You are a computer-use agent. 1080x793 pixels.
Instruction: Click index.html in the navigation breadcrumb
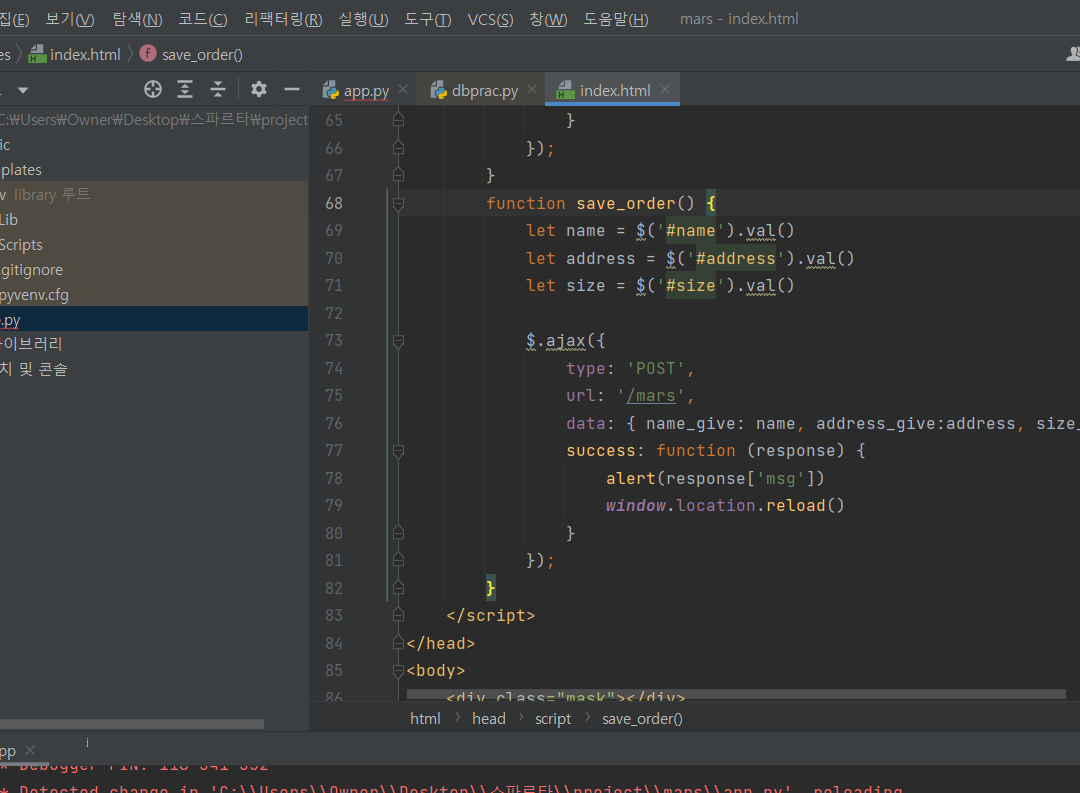85,54
